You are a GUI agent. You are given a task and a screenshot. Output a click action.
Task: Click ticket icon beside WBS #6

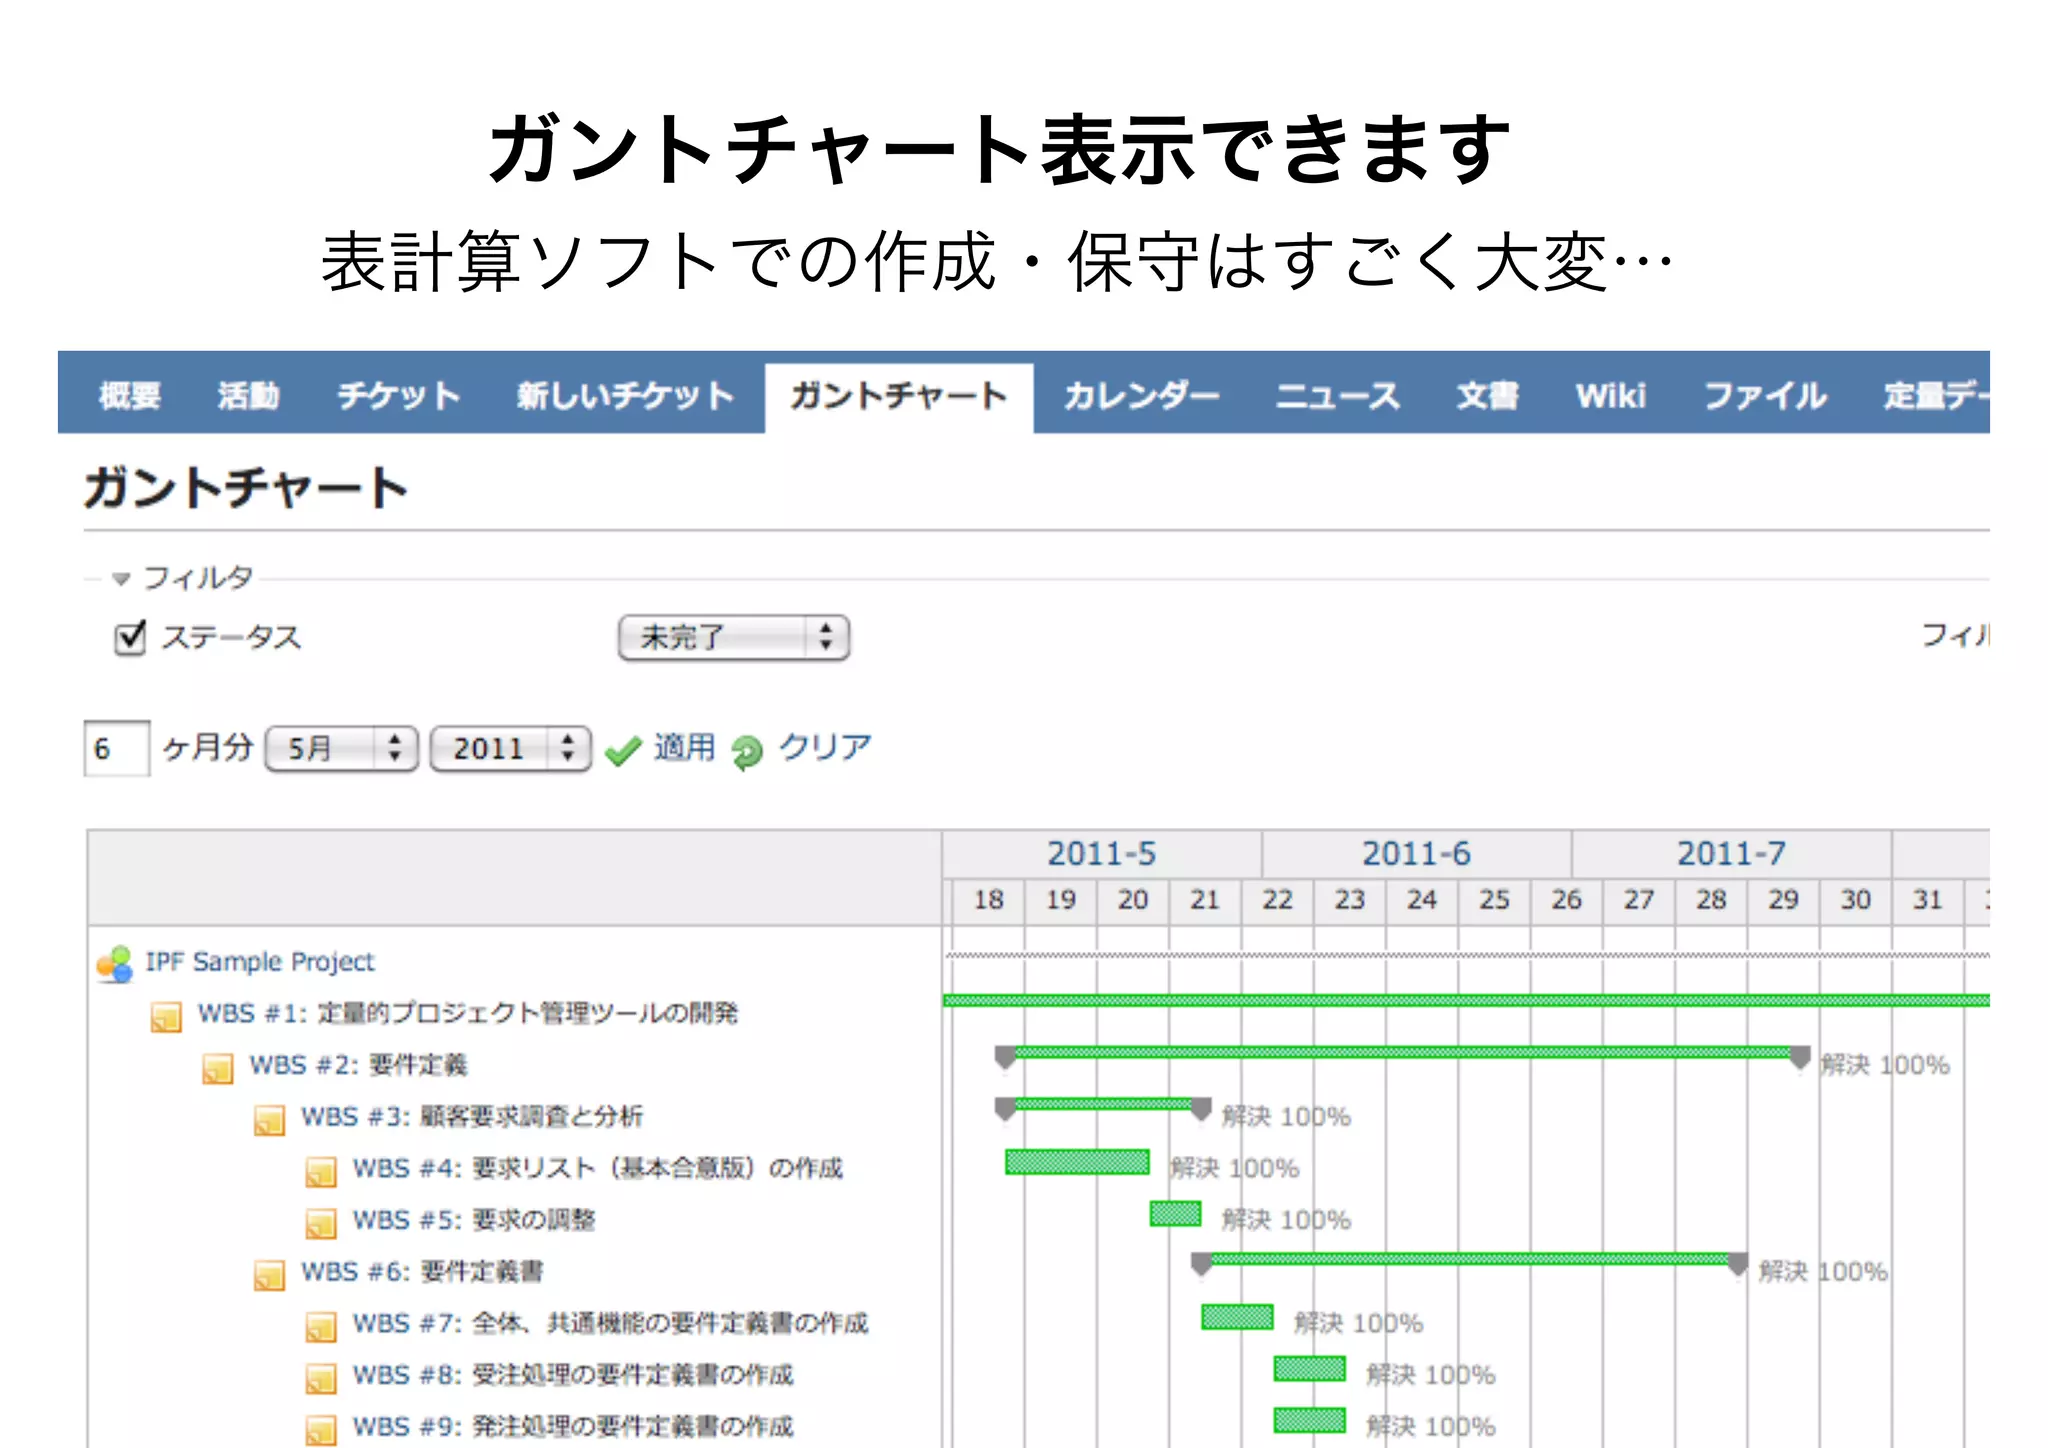pyautogui.click(x=270, y=1276)
